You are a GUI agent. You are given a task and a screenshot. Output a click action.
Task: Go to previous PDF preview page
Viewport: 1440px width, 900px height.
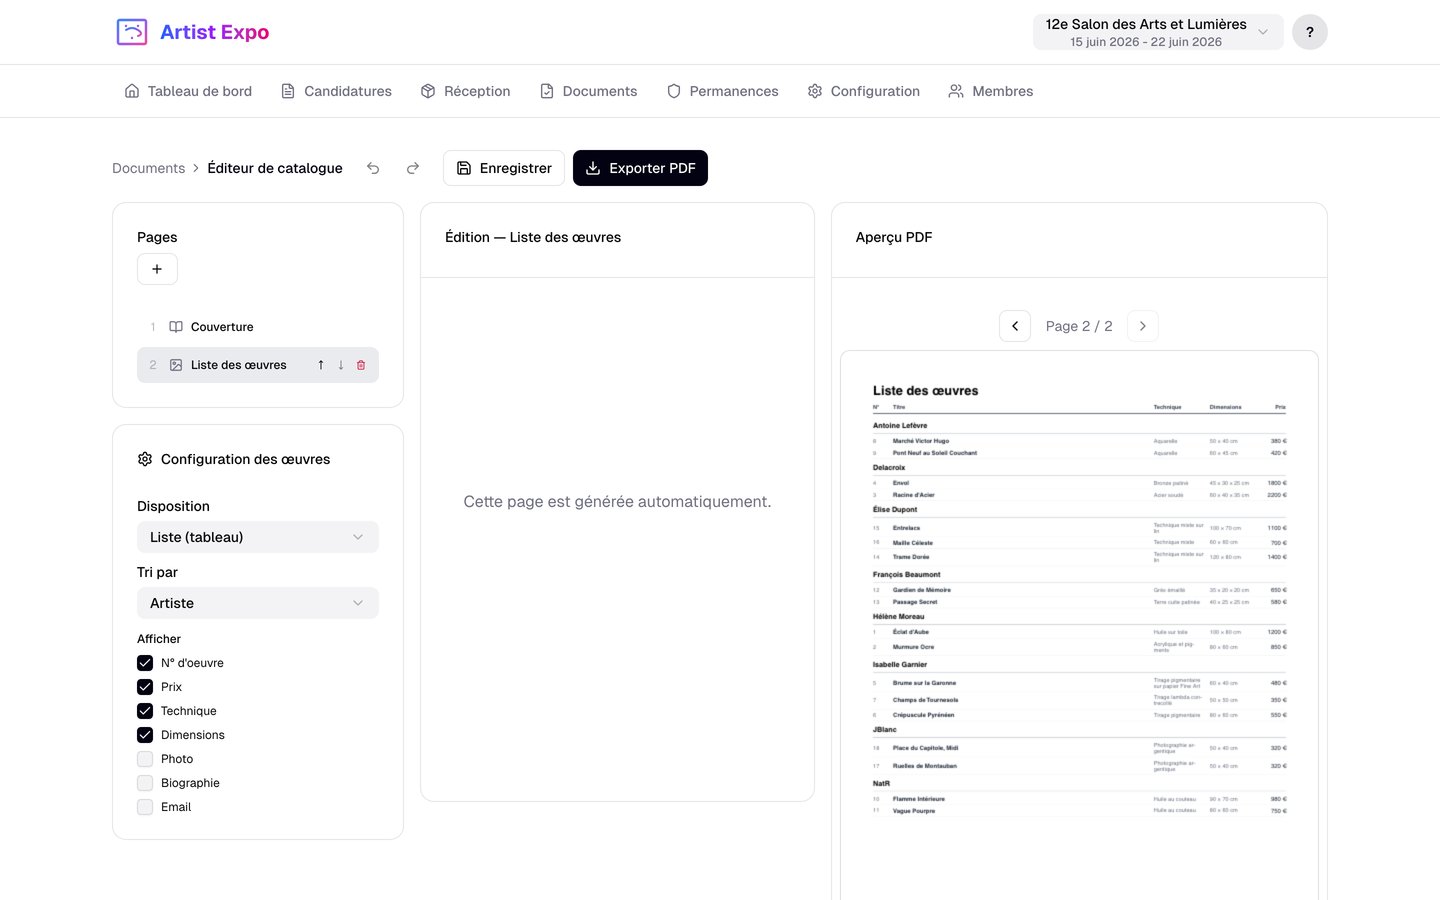click(1015, 326)
